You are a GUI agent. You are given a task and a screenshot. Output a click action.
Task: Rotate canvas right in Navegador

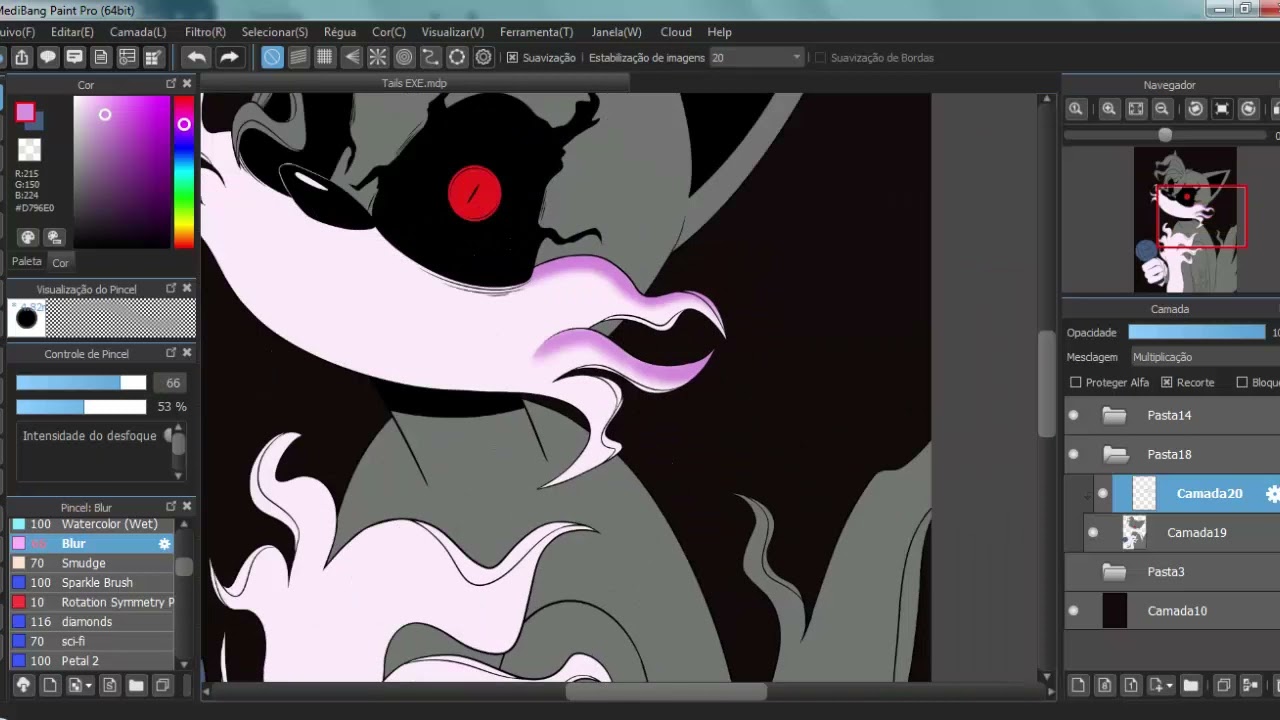point(1248,109)
